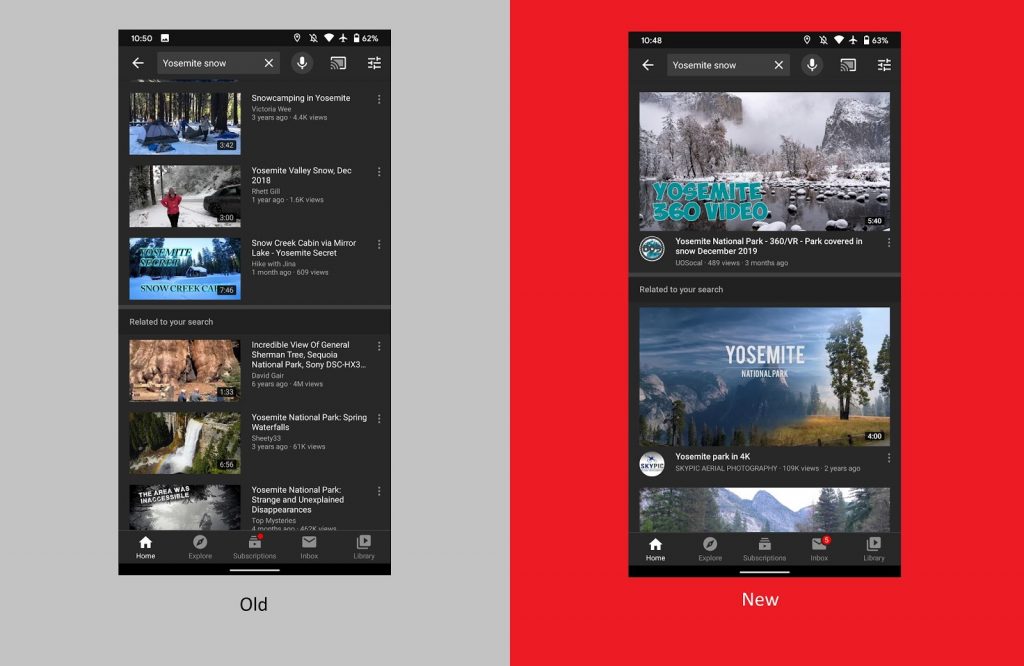Open the Skypic channel avatar
The image size is (1024, 666).
[x=652, y=464]
